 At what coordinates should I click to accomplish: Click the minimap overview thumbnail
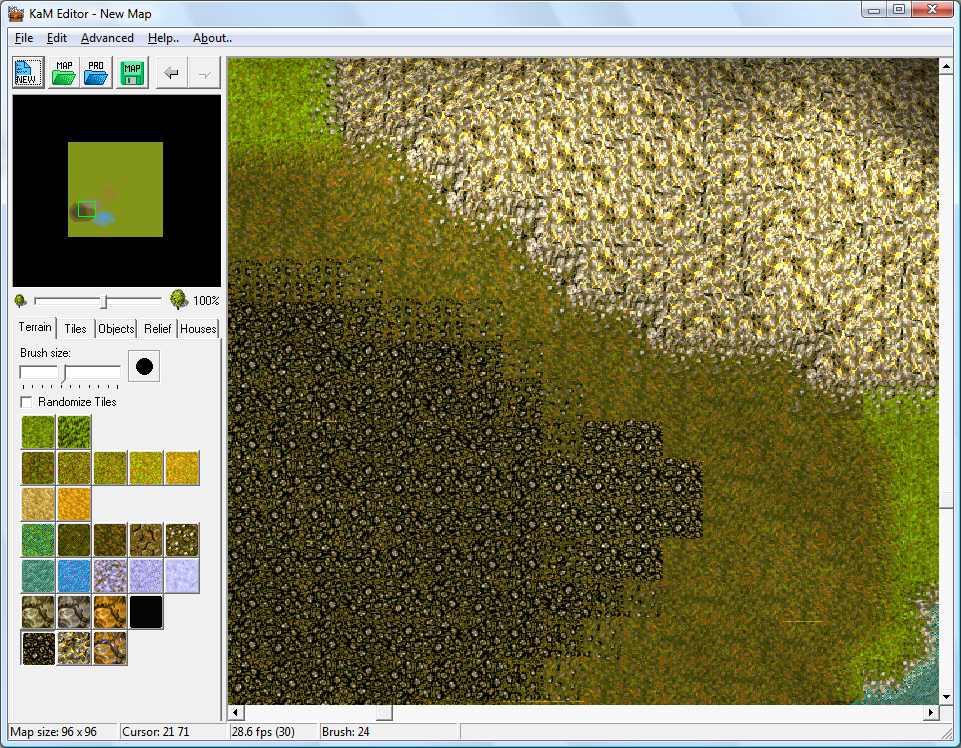coord(116,191)
